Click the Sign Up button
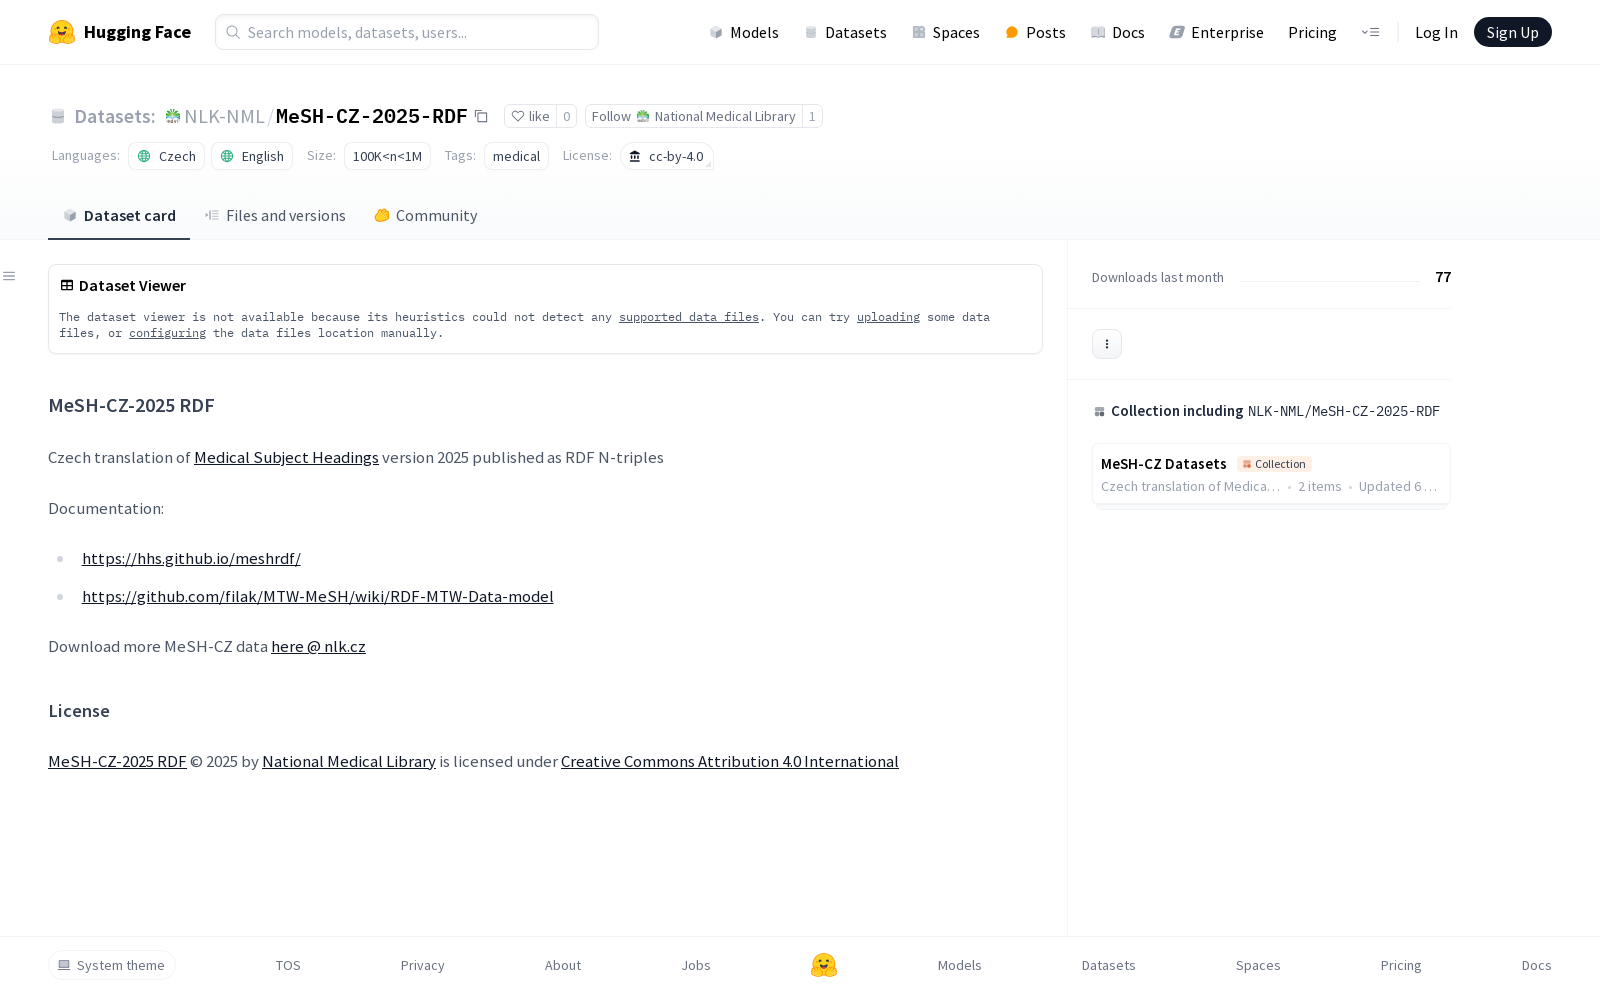This screenshot has width=1600, height=1000. (x=1513, y=32)
